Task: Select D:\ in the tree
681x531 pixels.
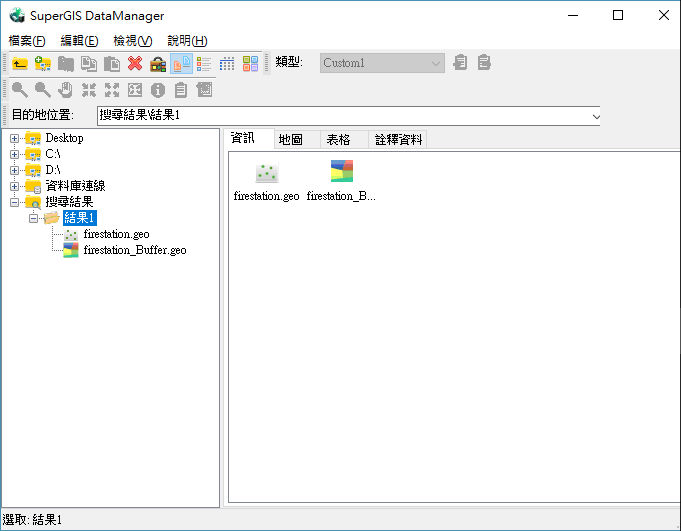Action: (53, 170)
